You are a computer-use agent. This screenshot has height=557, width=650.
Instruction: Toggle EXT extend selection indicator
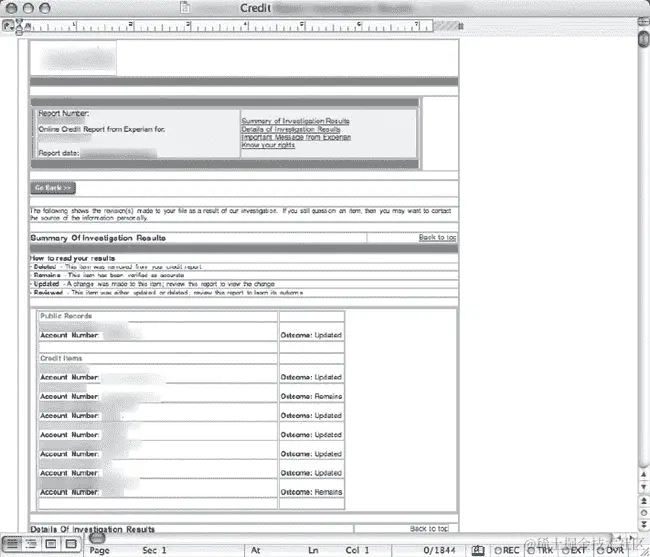click(x=574, y=550)
